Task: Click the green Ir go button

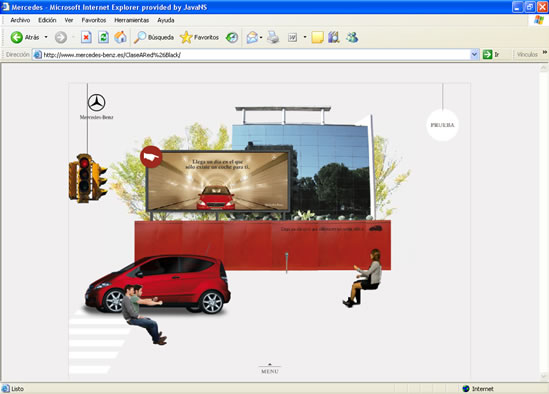Action: 491,54
